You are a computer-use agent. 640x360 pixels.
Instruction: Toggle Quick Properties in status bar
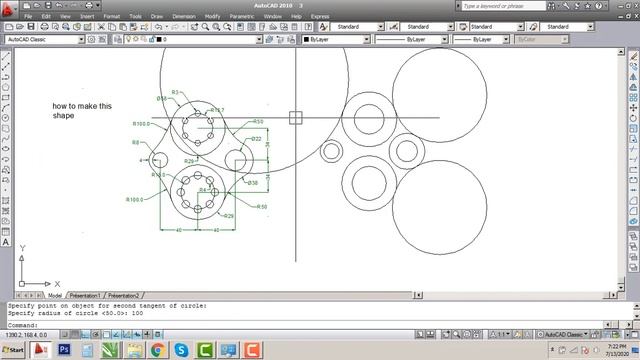click(x=158, y=335)
